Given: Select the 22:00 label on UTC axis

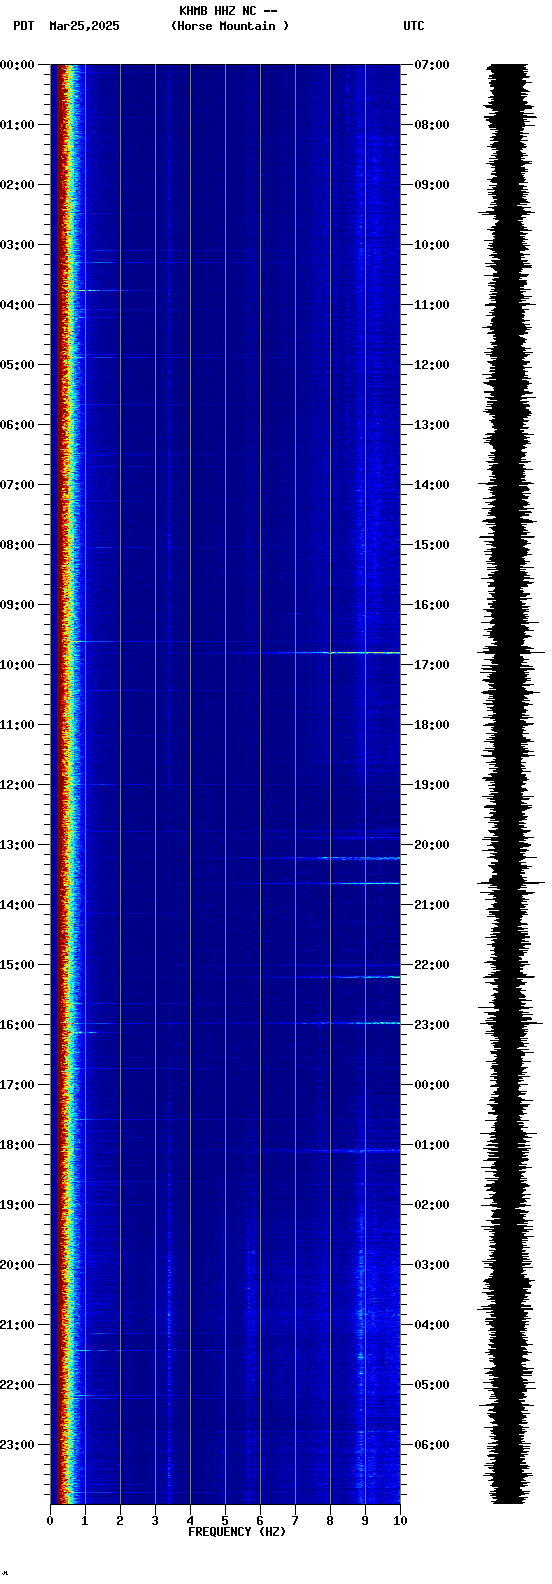Looking at the screenshot, I should point(432,965).
